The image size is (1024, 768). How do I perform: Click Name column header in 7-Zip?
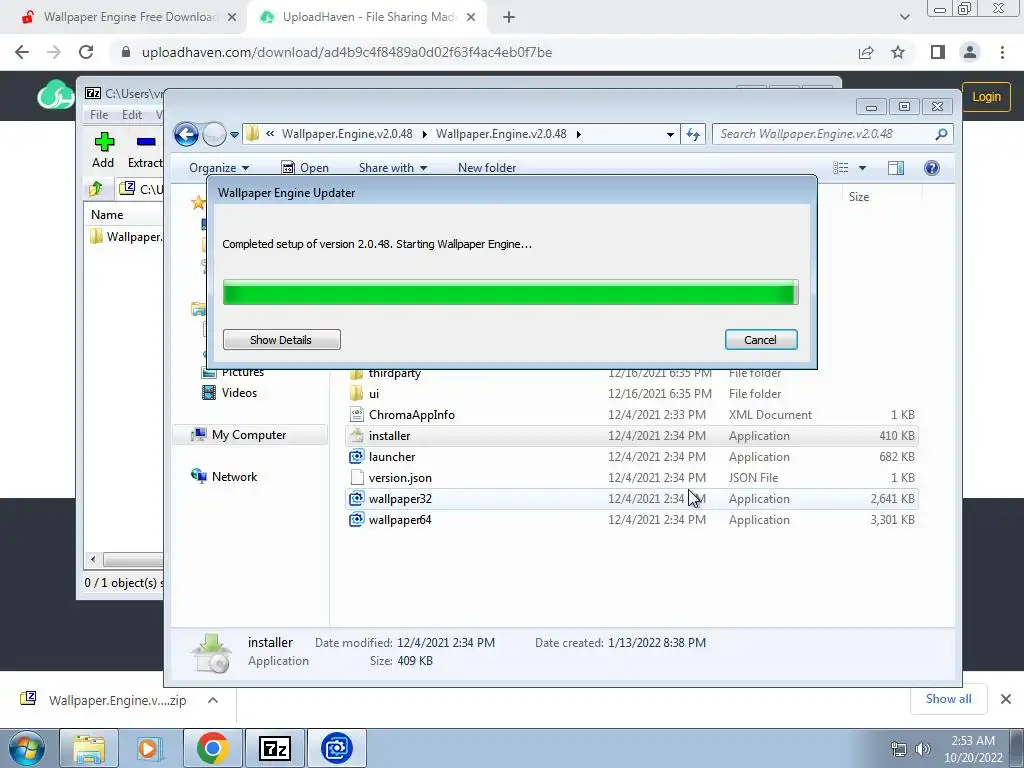click(107, 215)
